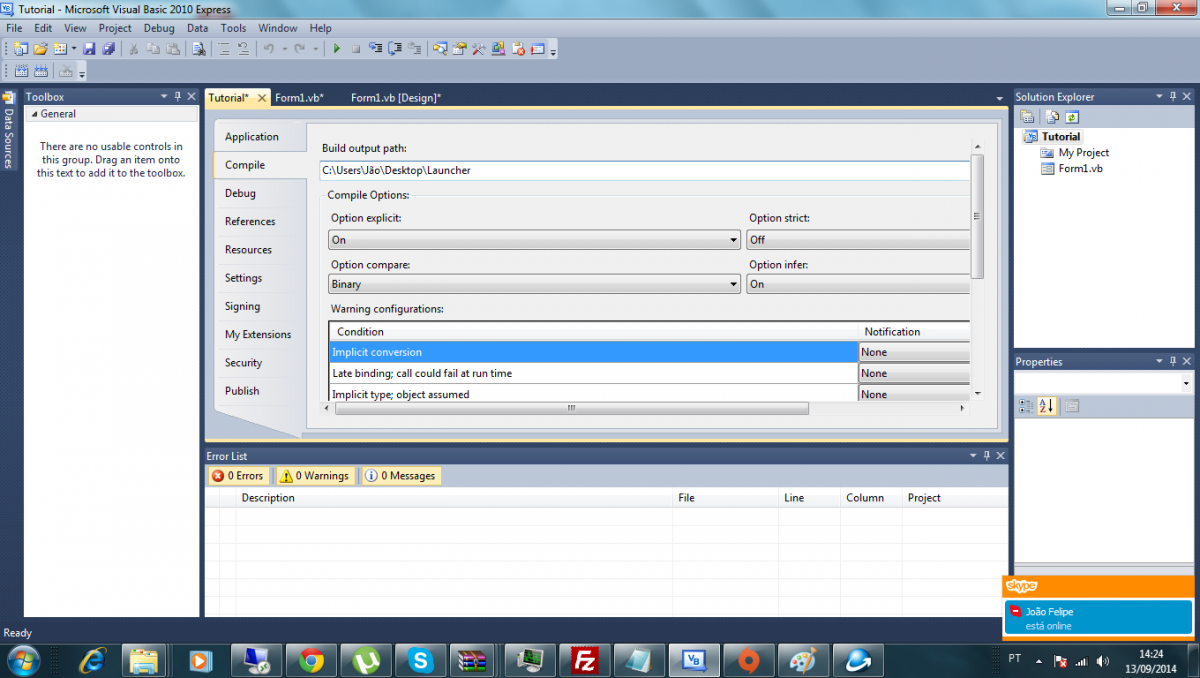Click the Step Over icon
1200x678 pixels.
[x=394, y=48]
